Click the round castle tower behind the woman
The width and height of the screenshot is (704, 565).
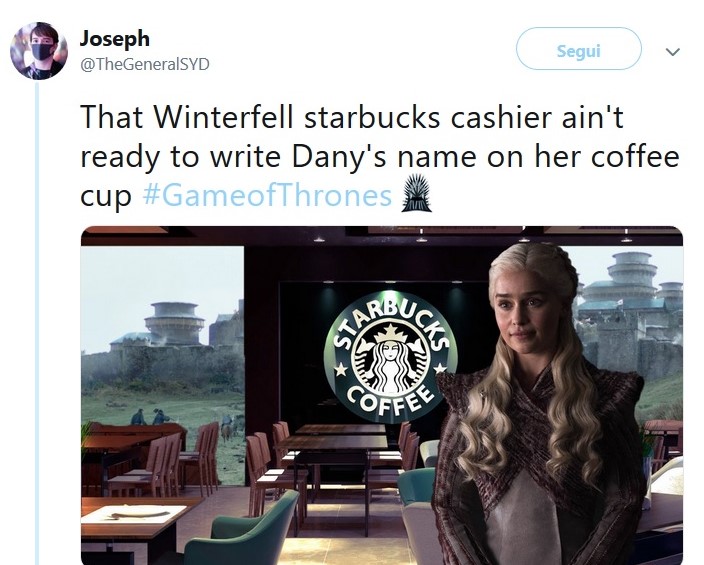[631, 274]
